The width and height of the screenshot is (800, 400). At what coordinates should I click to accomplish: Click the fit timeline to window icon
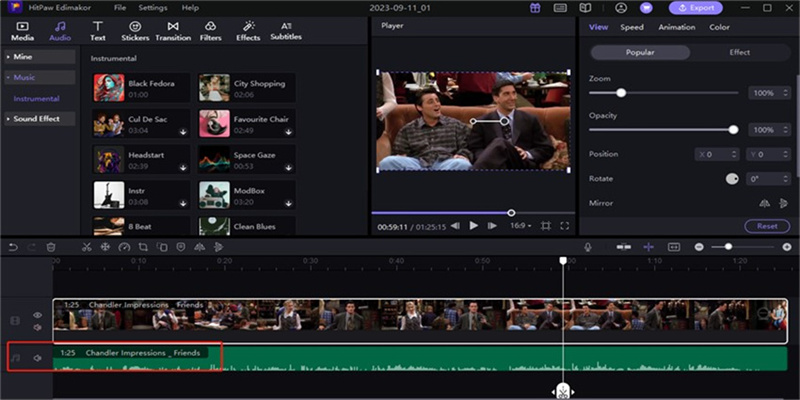pos(674,247)
